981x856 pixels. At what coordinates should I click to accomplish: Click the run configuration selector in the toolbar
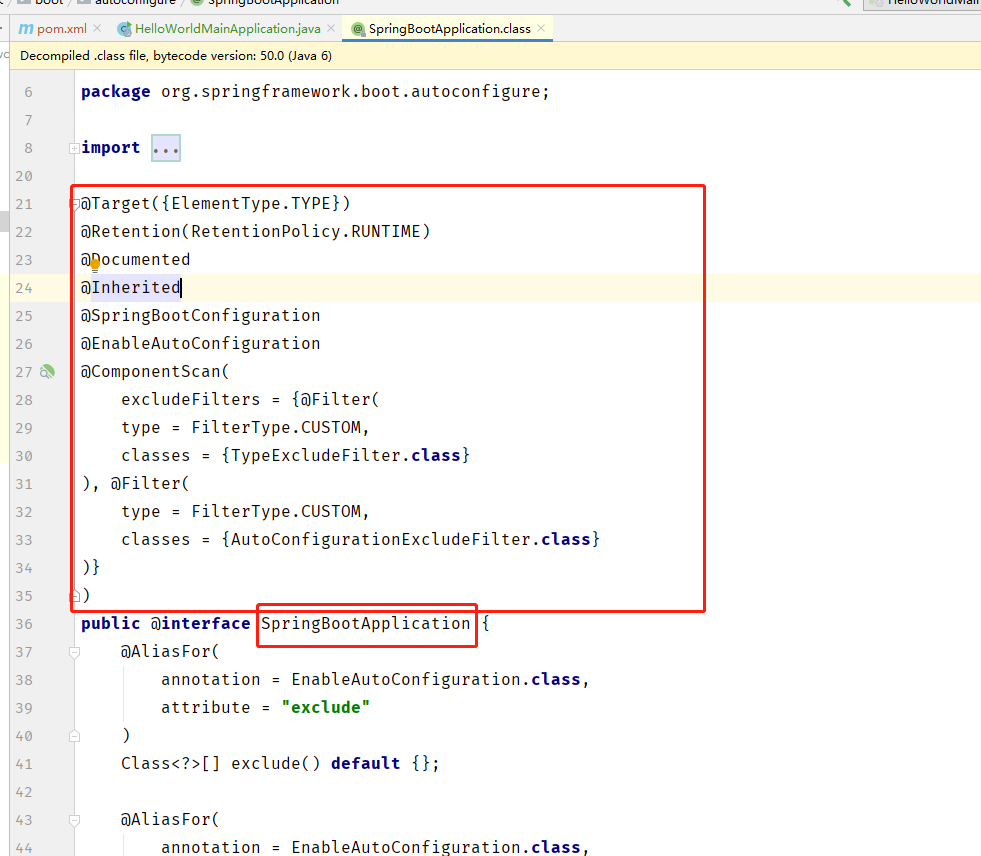click(922, 4)
